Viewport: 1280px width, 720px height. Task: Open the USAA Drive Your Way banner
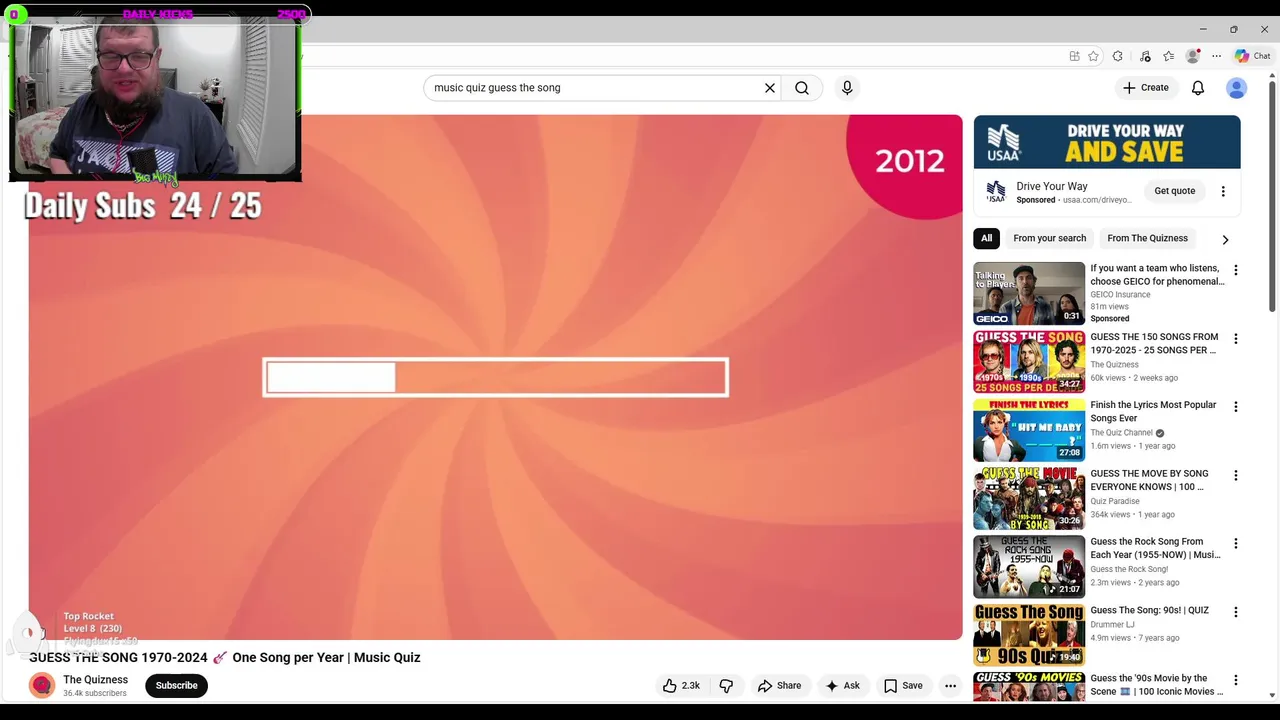coord(1107,142)
